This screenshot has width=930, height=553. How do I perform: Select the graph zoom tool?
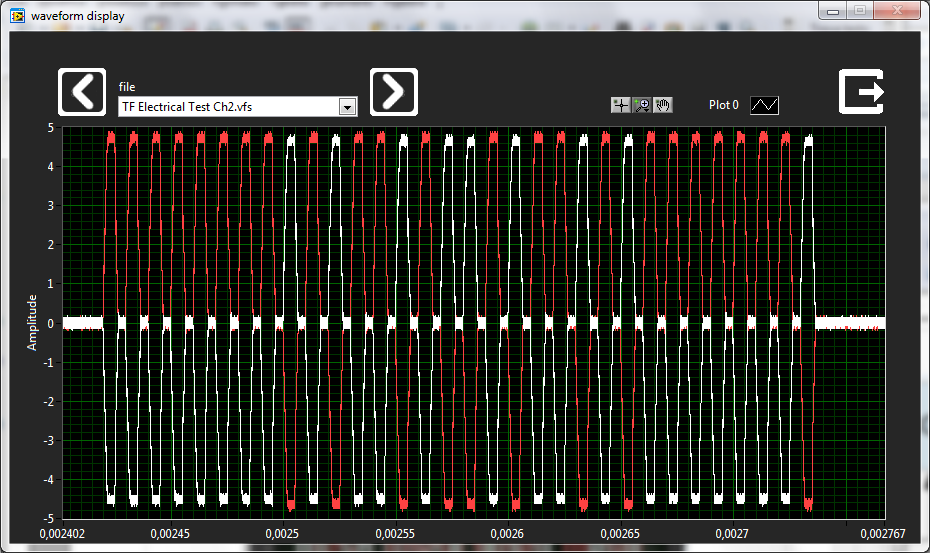click(642, 105)
